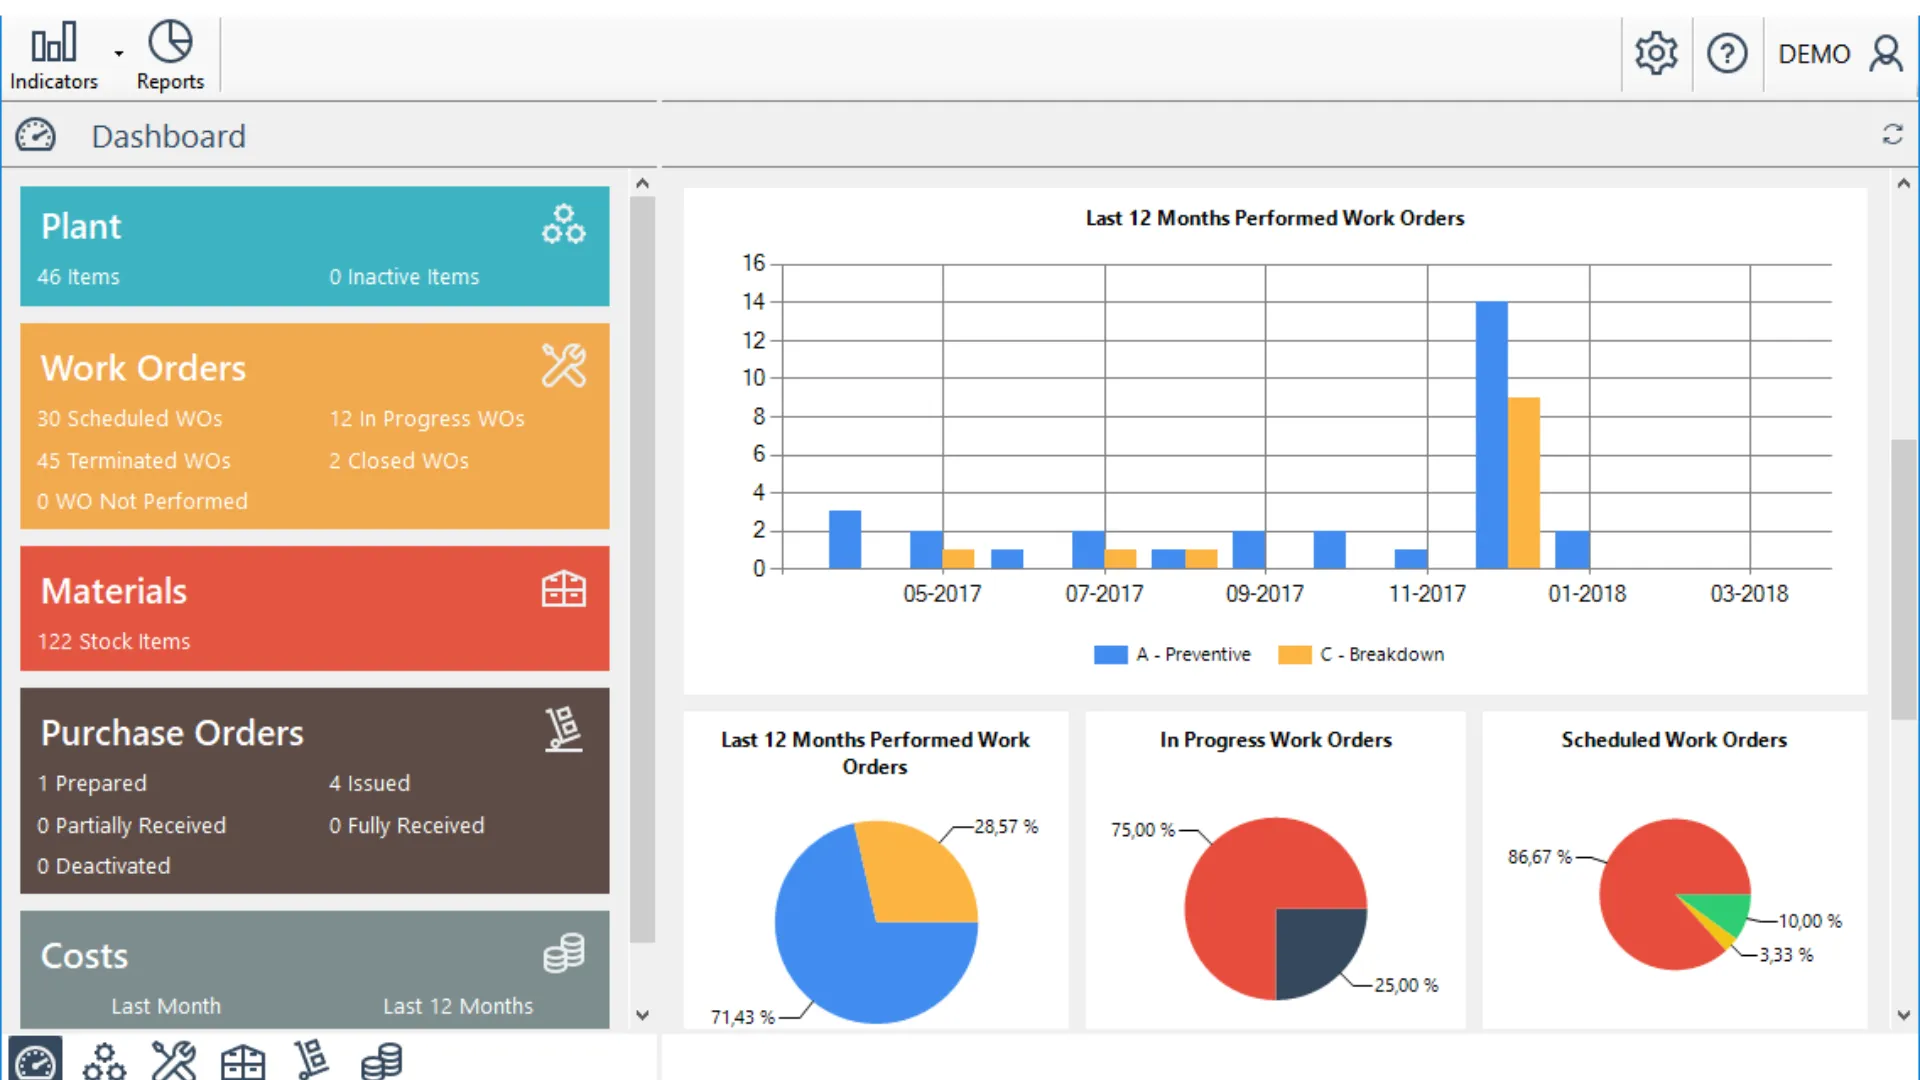Click the 46 Items count
This screenshot has width=1920, height=1080.
tap(78, 277)
